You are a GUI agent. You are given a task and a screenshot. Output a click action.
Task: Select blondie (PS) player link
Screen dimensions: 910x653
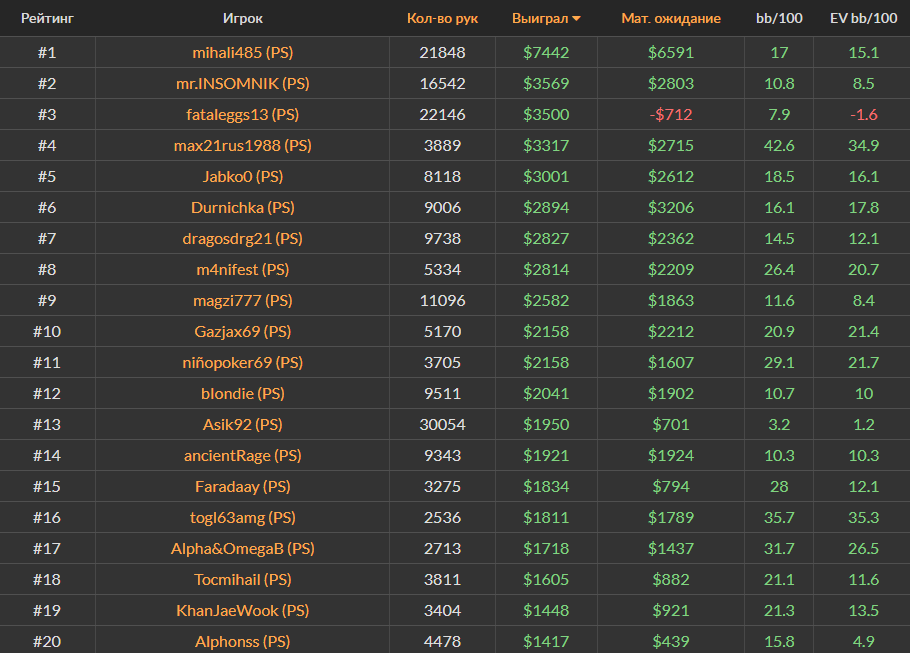pos(242,393)
